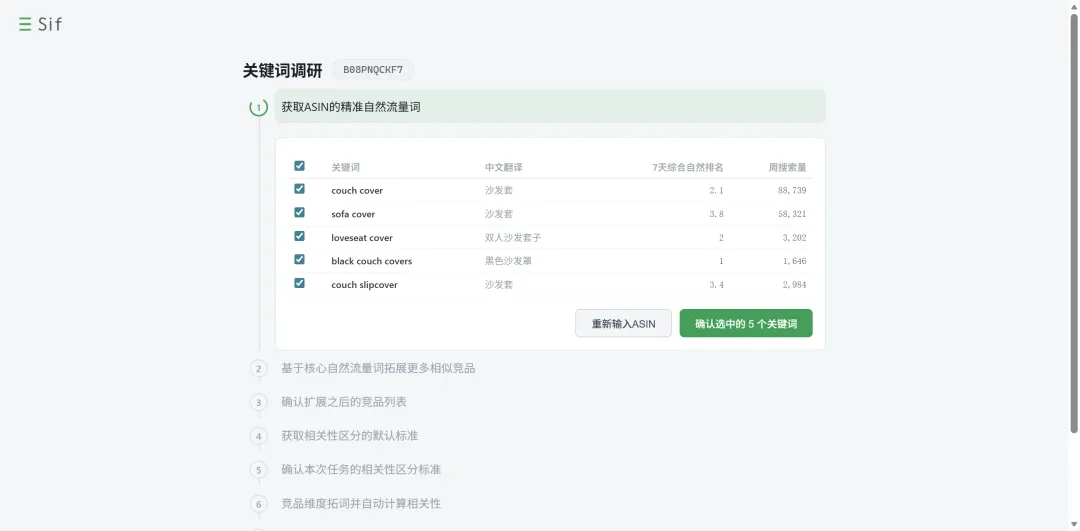Expand step 竞品维度拓词并自动计算相关性
The height and width of the screenshot is (531, 1080).
coord(361,503)
